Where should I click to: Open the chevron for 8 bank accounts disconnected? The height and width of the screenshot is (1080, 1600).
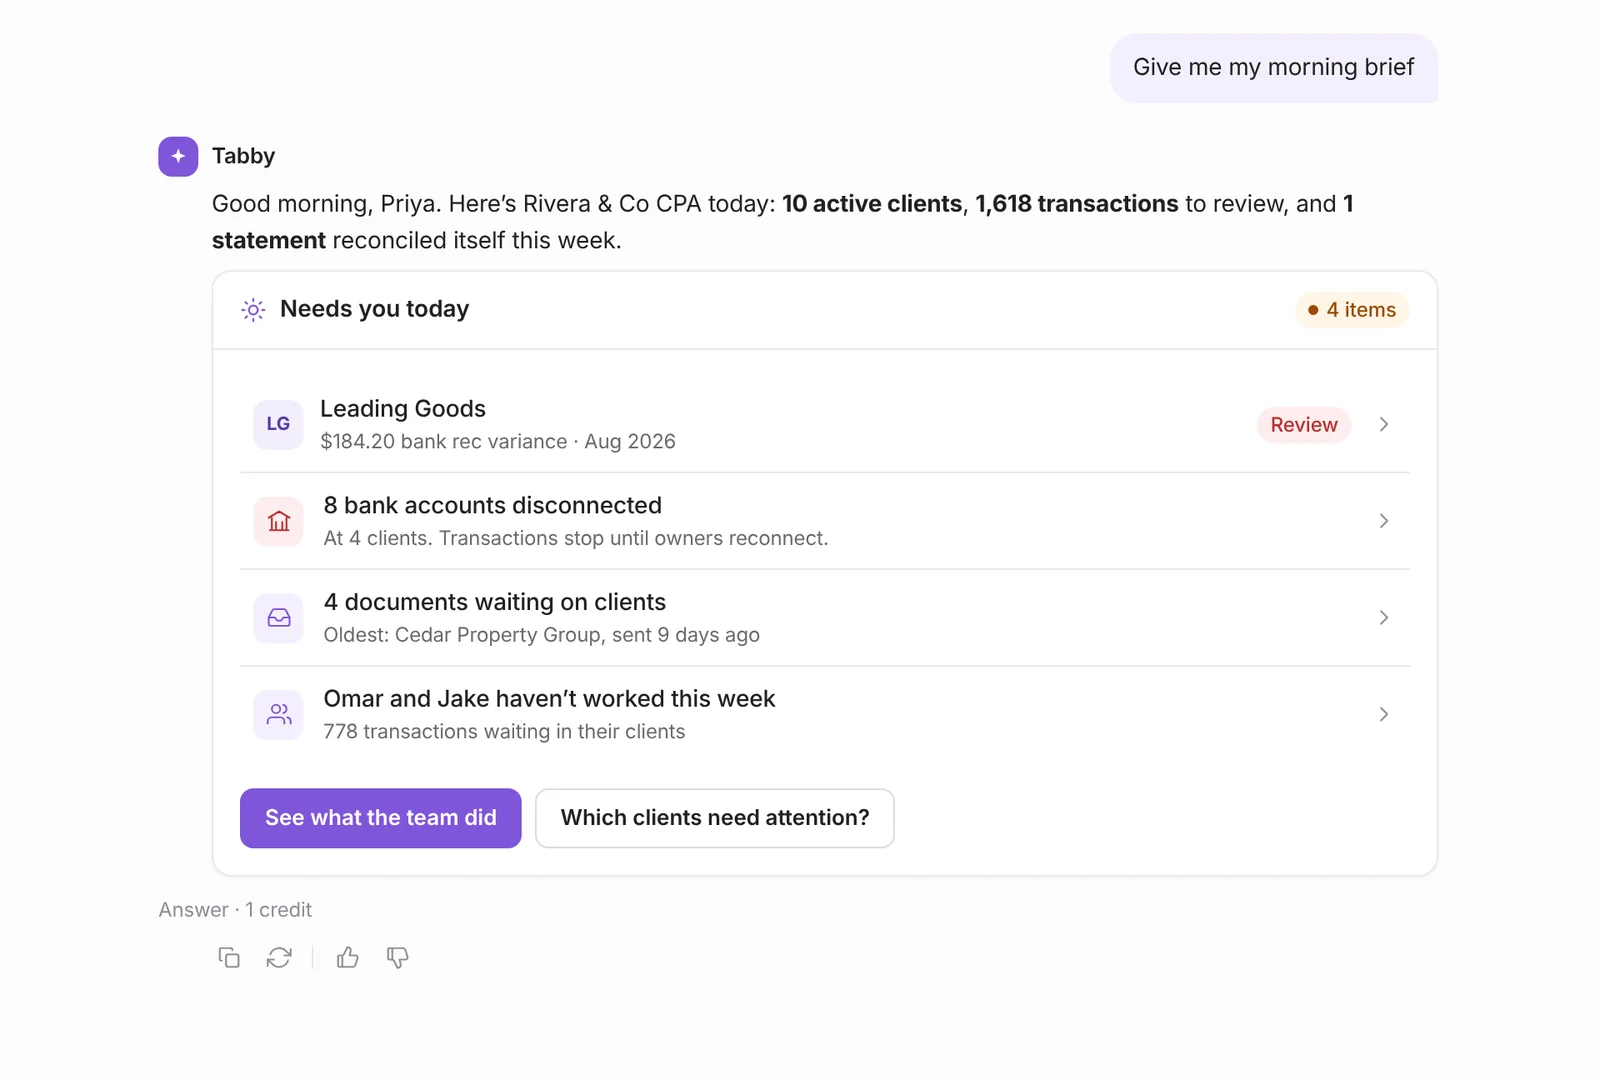pos(1384,521)
